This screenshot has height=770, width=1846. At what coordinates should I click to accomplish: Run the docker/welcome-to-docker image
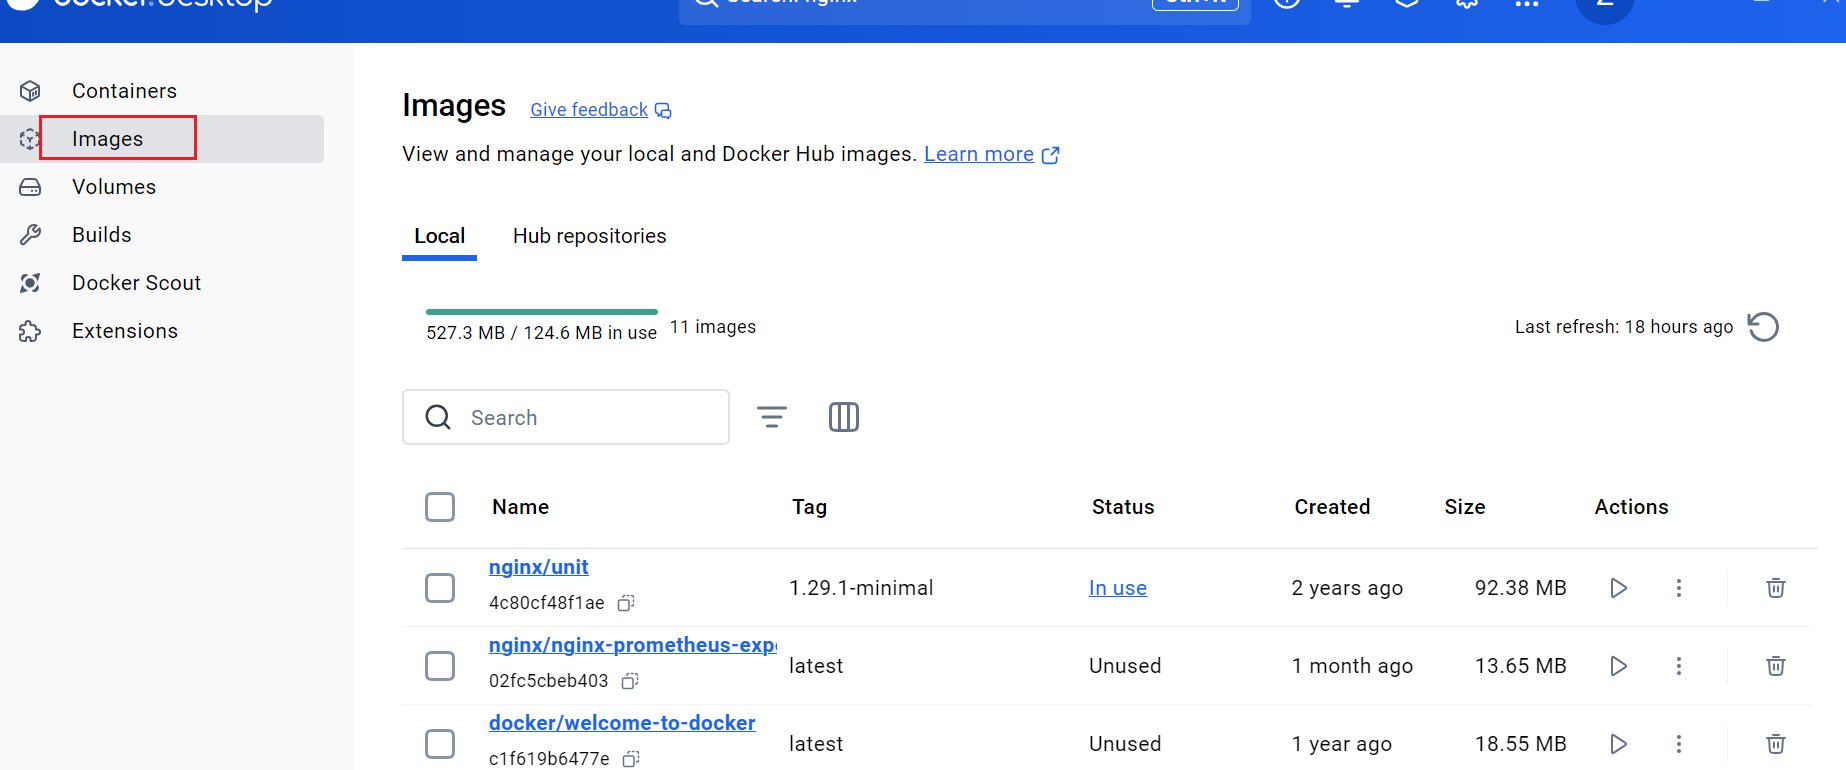1618,744
